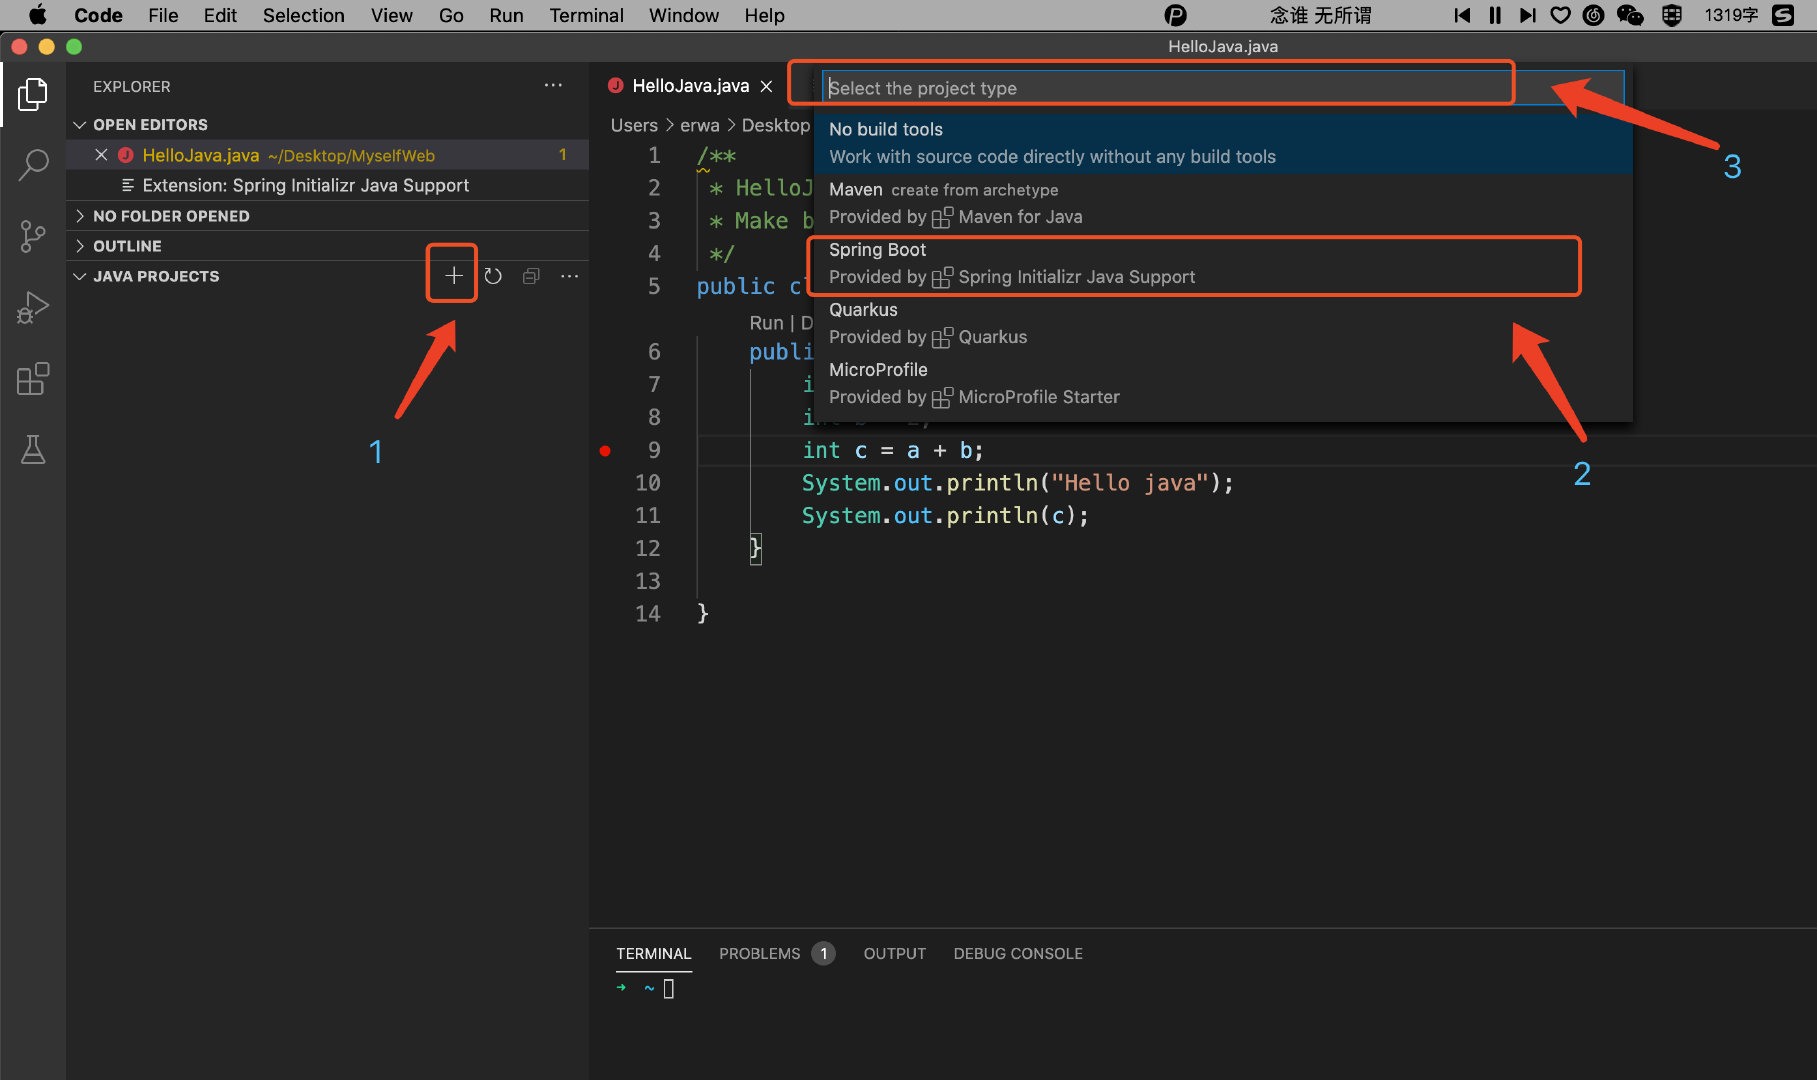Switch to the Problems panel tab
1817x1080 pixels.
tap(776, 953)
